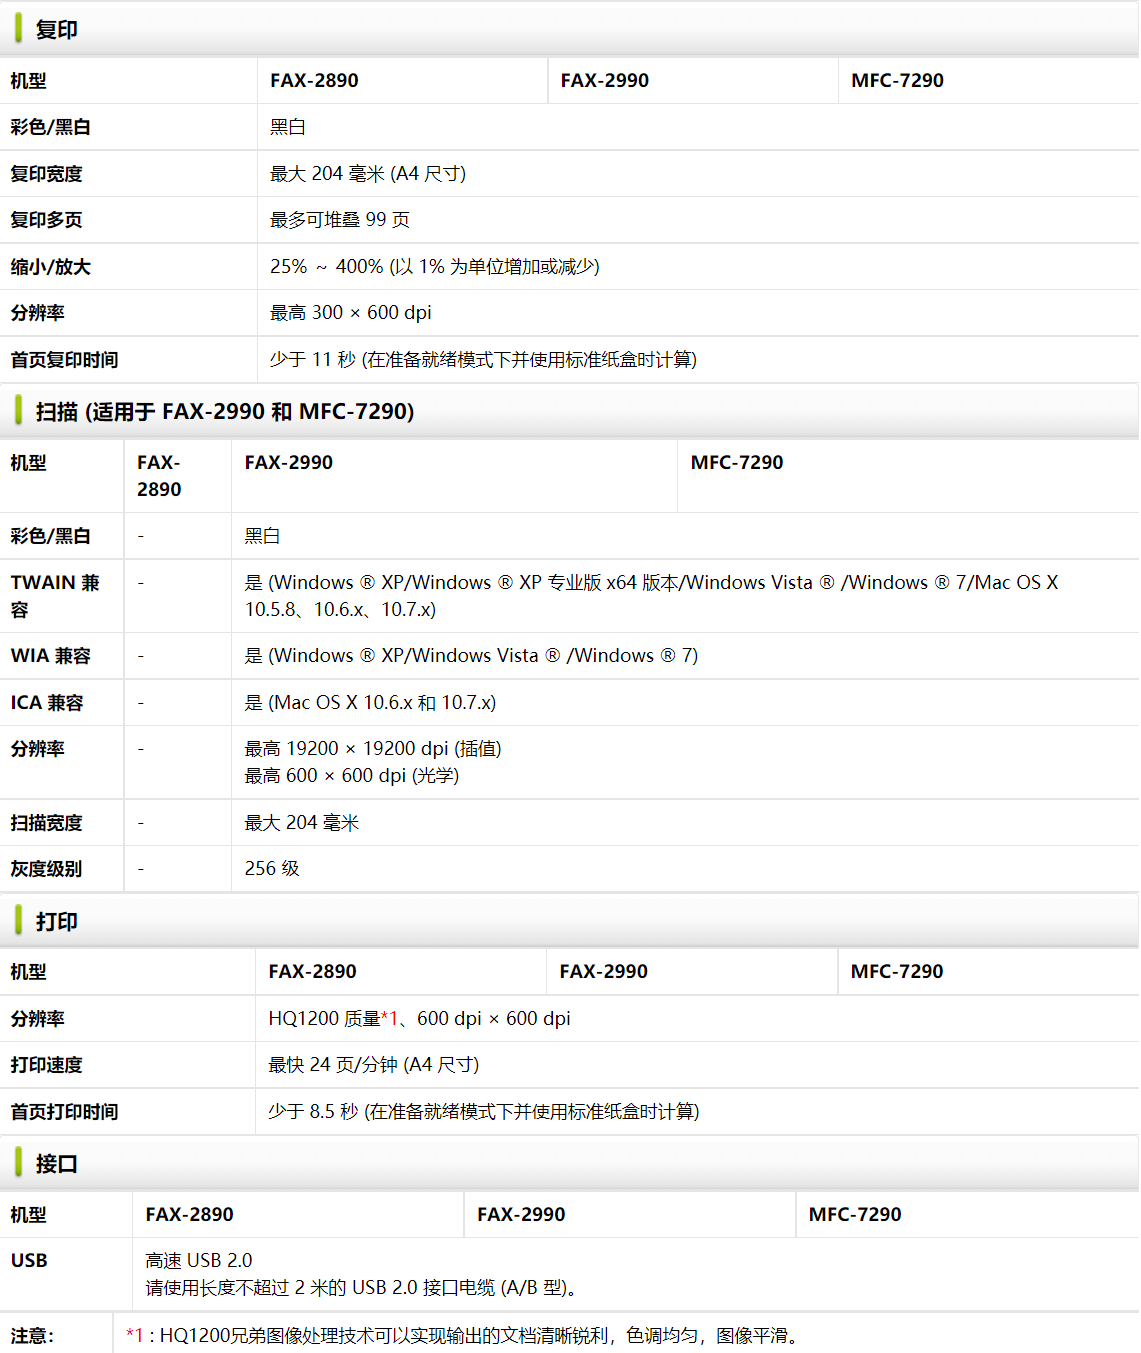
Task: Click the WIA 兼容 row label
Action: coord(51,656)
